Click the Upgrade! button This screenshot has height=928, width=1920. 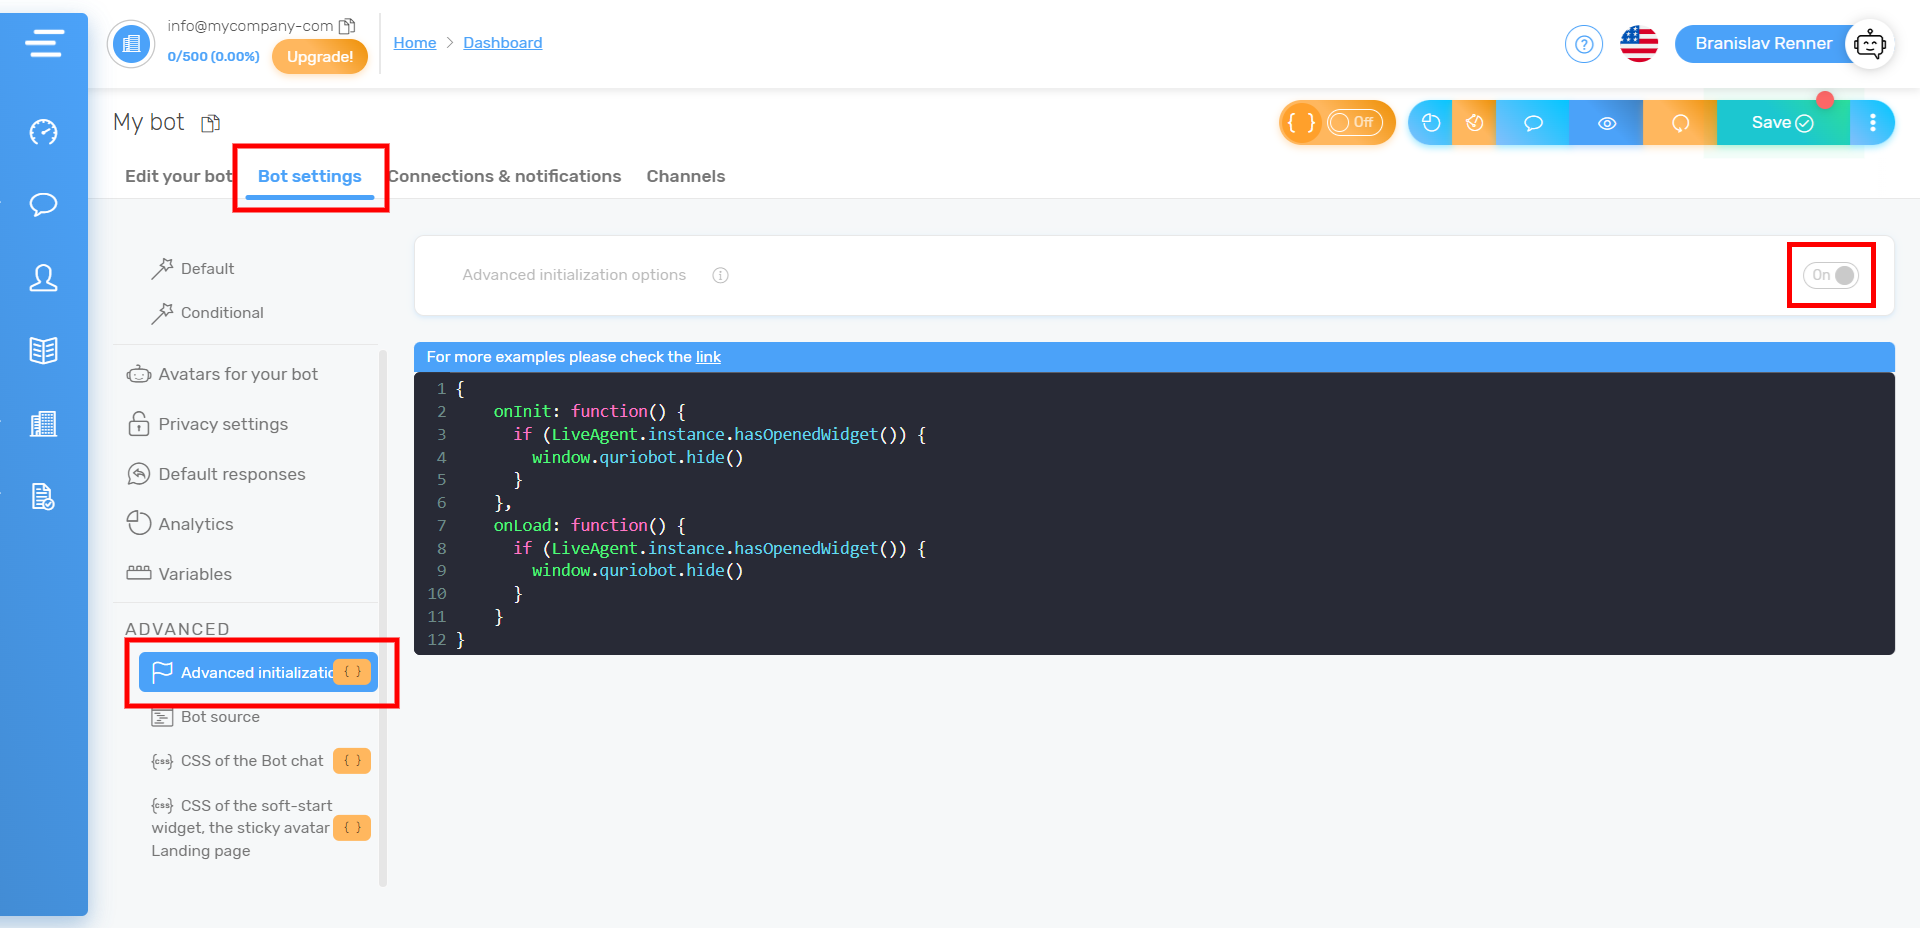pos(320,57)
